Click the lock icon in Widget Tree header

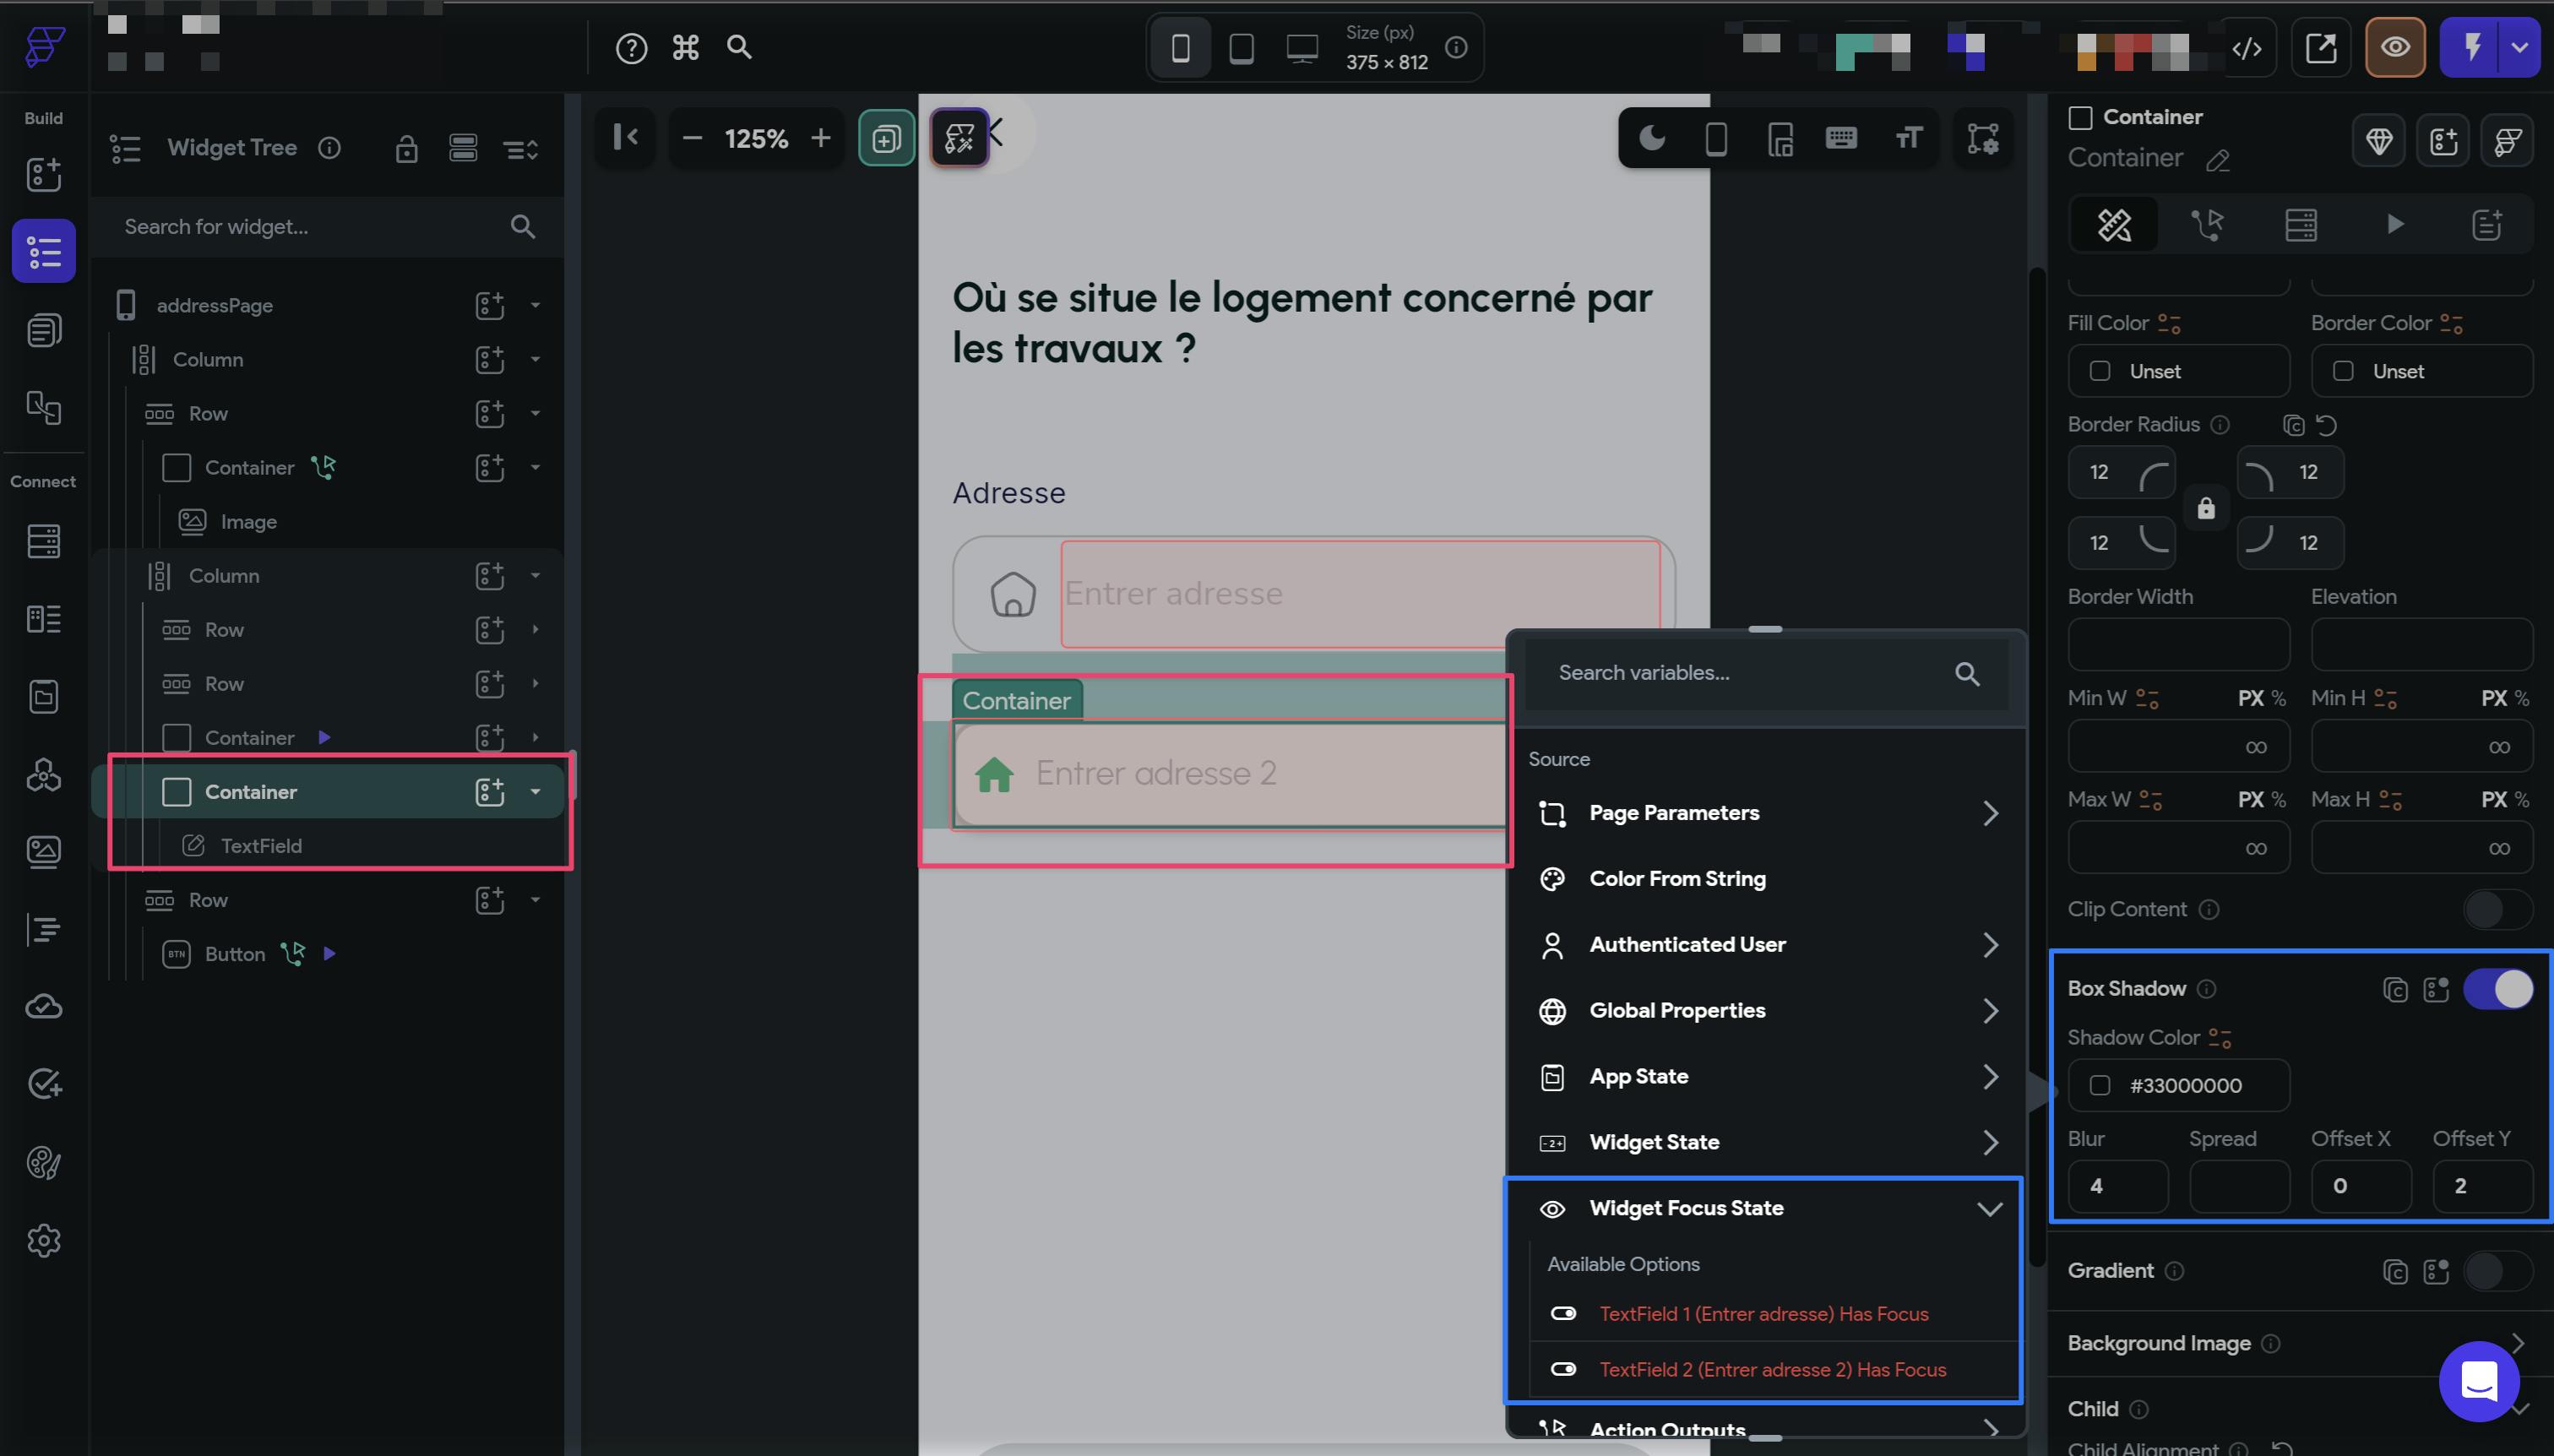(x=406, y=149)
